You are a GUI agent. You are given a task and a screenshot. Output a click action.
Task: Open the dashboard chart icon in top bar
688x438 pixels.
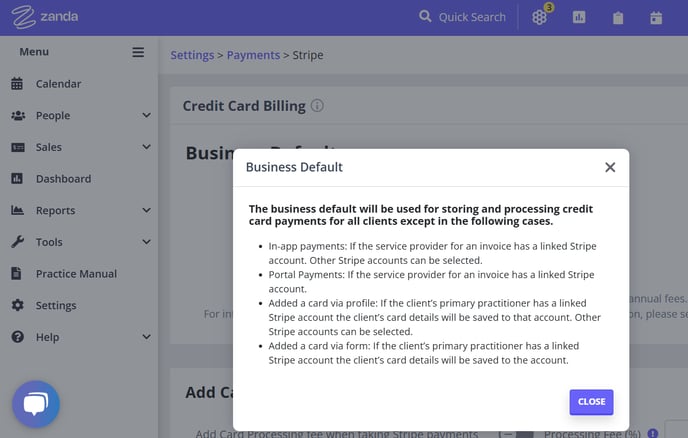[x=579, y=17]
